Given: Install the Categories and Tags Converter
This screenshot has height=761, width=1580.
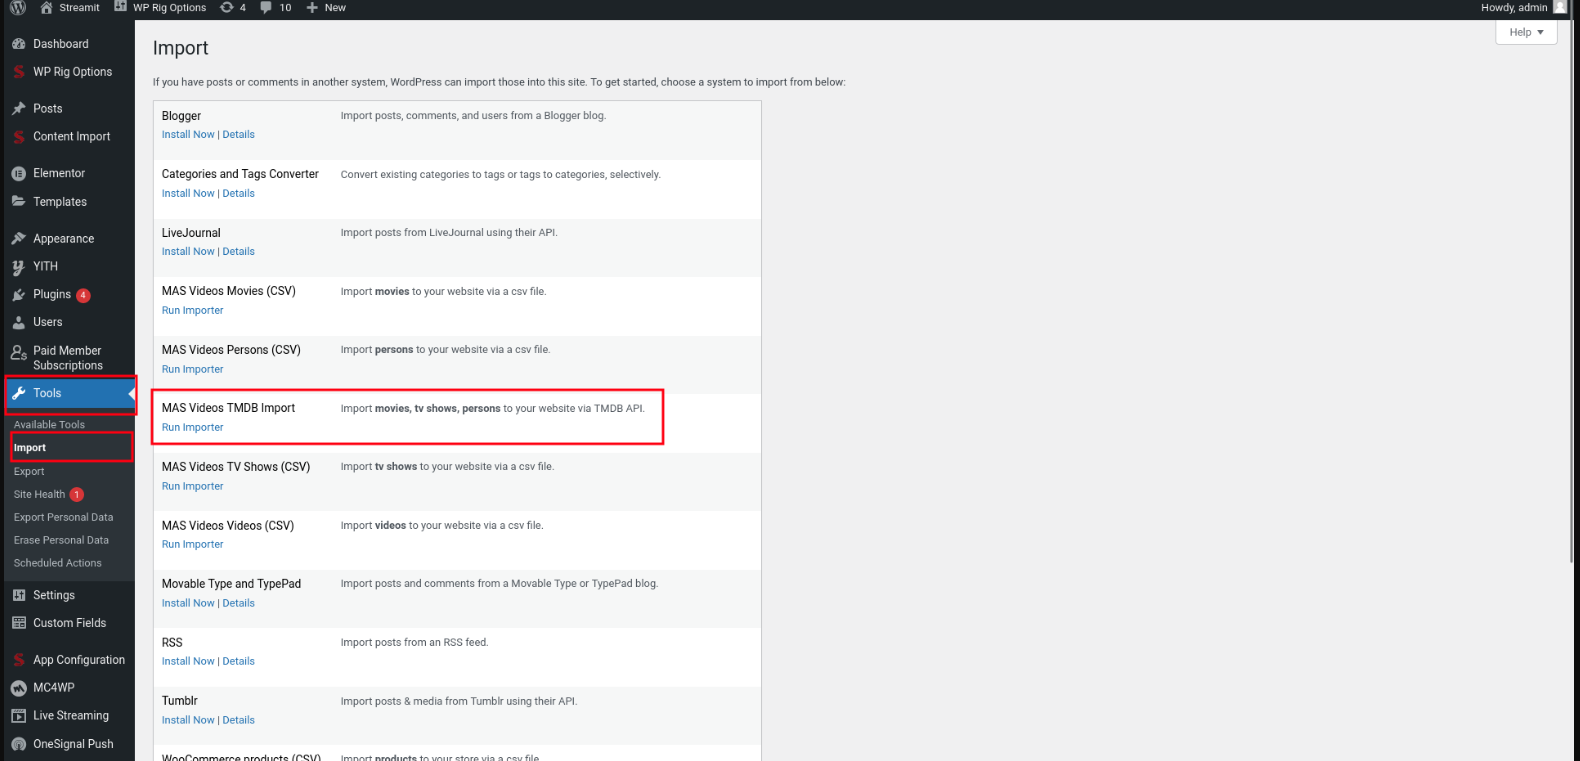Looking at the screenshot, I should click(188, 193).
